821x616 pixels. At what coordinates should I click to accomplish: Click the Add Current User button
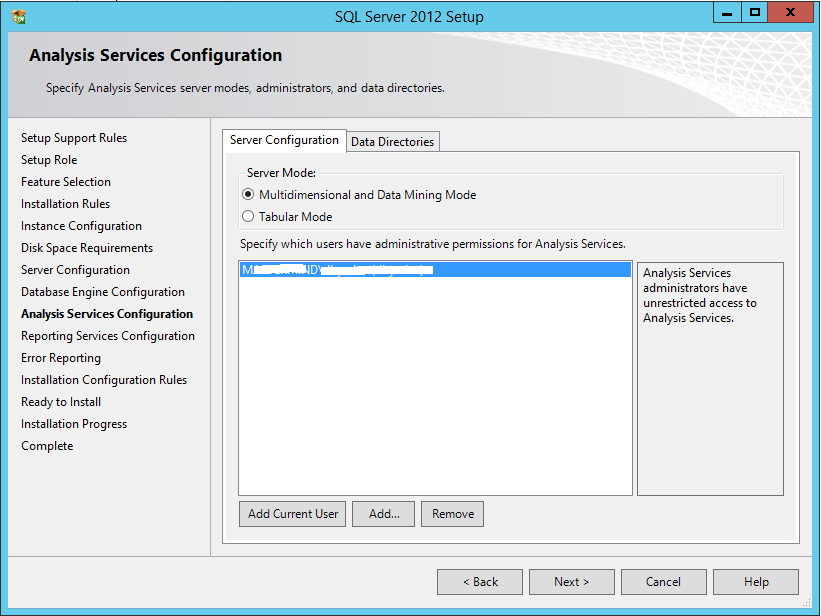(293, 514)
